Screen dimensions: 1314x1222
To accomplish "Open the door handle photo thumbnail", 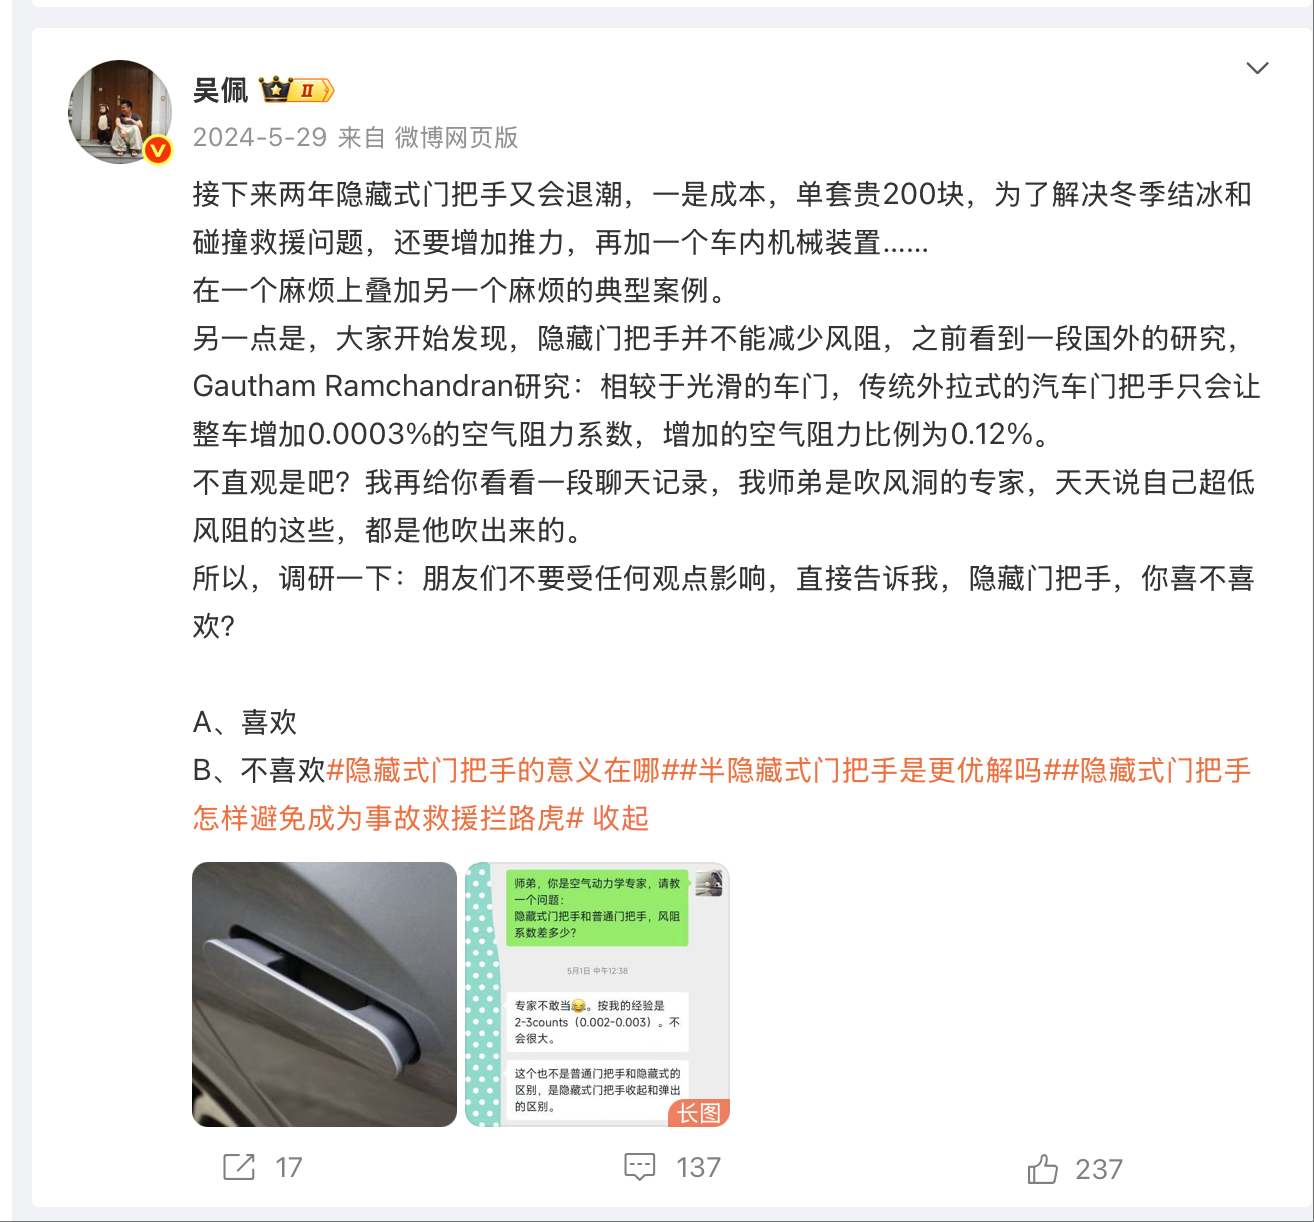I will click(x=324, y=994).
